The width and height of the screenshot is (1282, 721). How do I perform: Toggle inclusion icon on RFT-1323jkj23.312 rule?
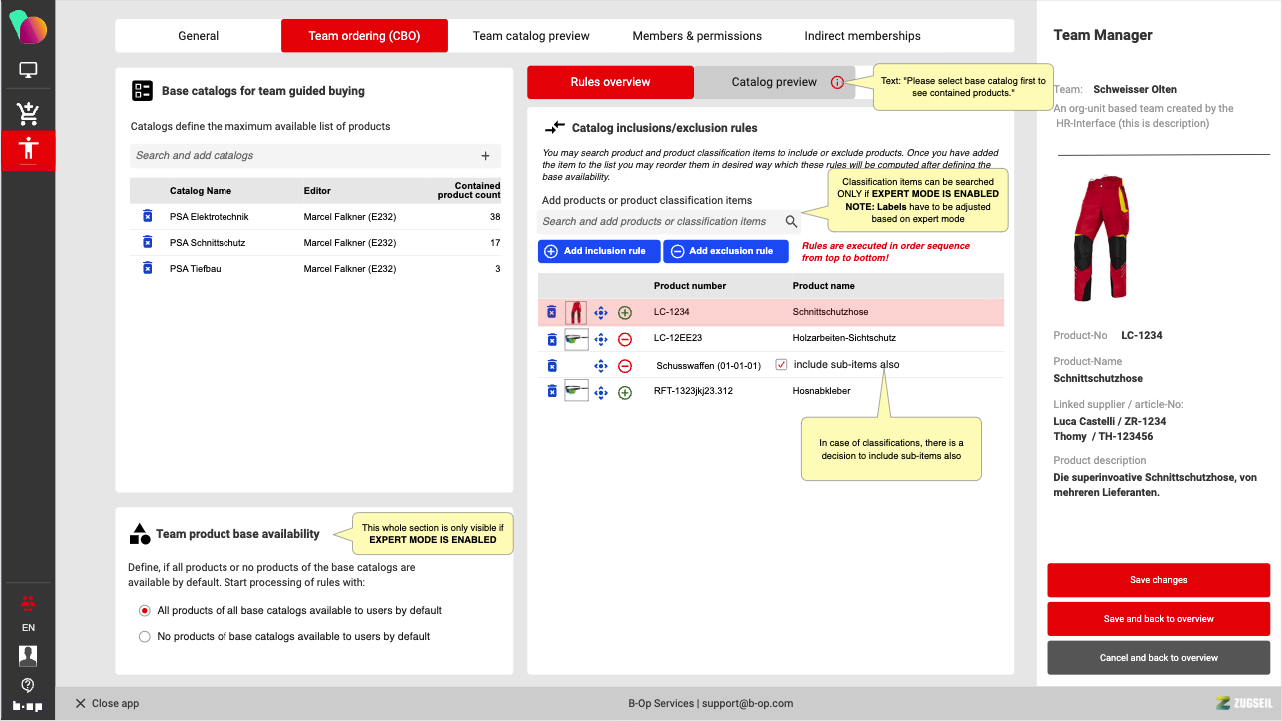coord(625,392)
